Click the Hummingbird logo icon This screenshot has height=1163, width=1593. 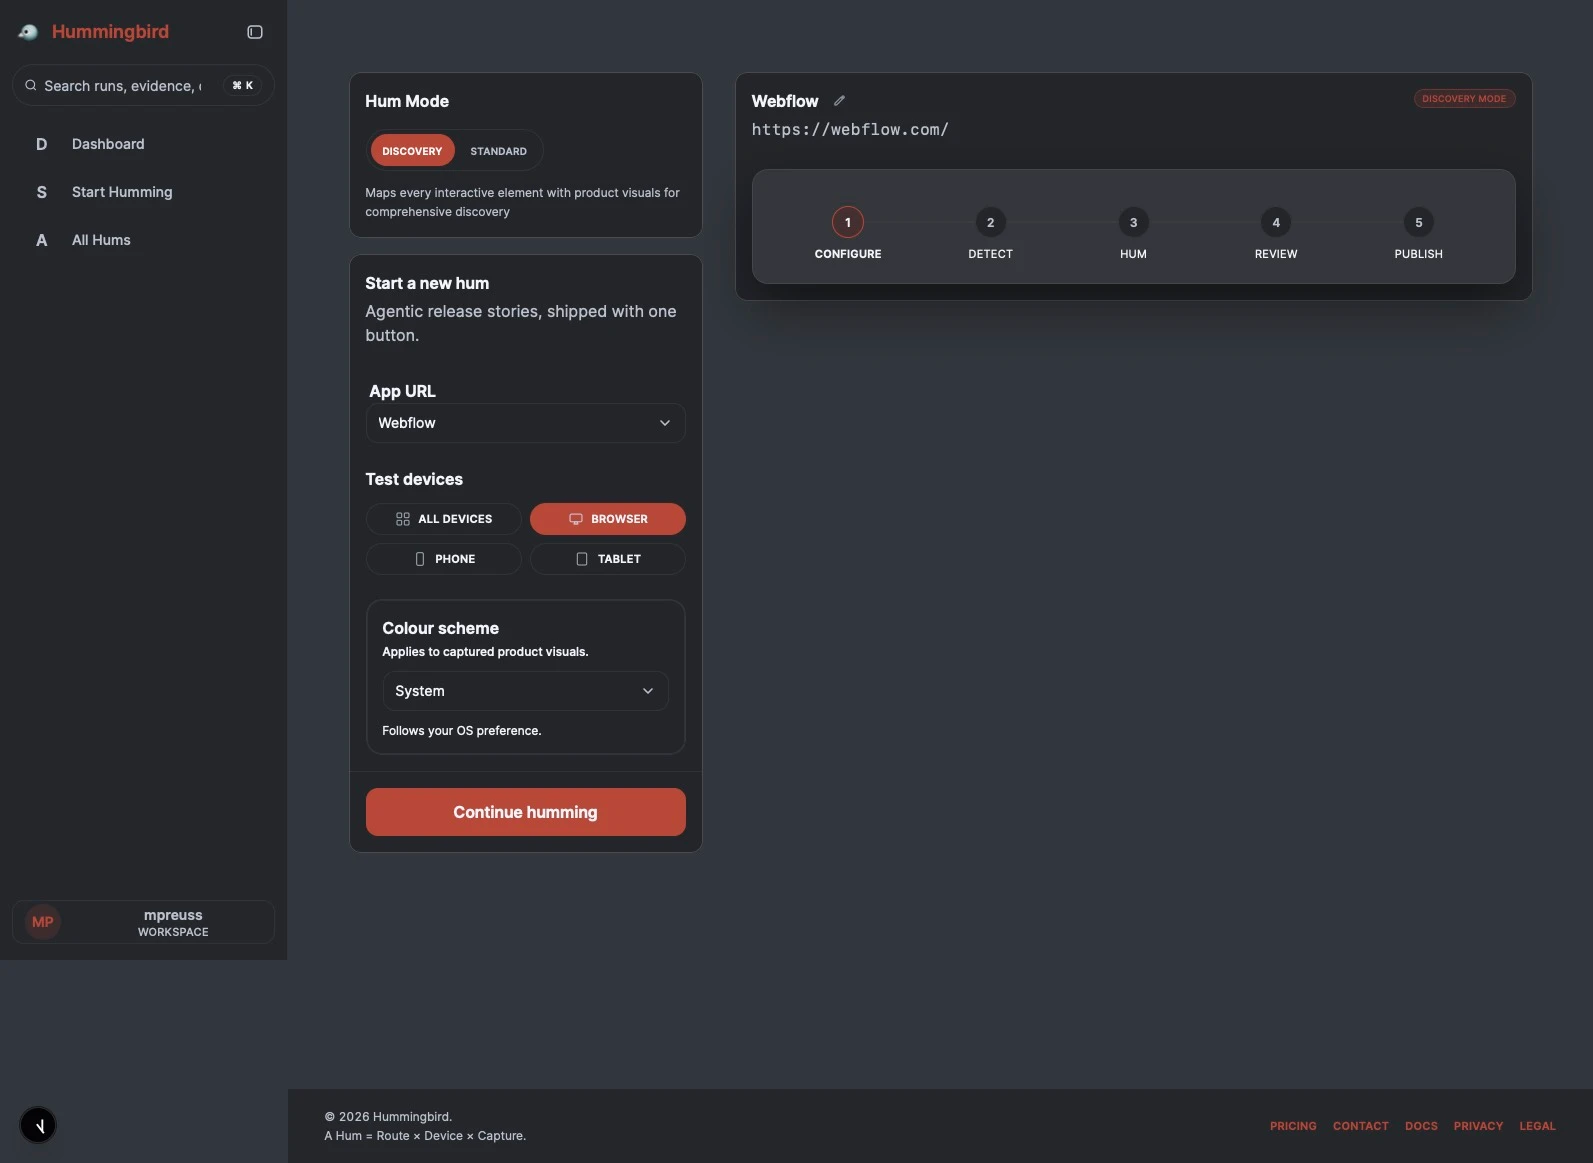pos(28,32)
